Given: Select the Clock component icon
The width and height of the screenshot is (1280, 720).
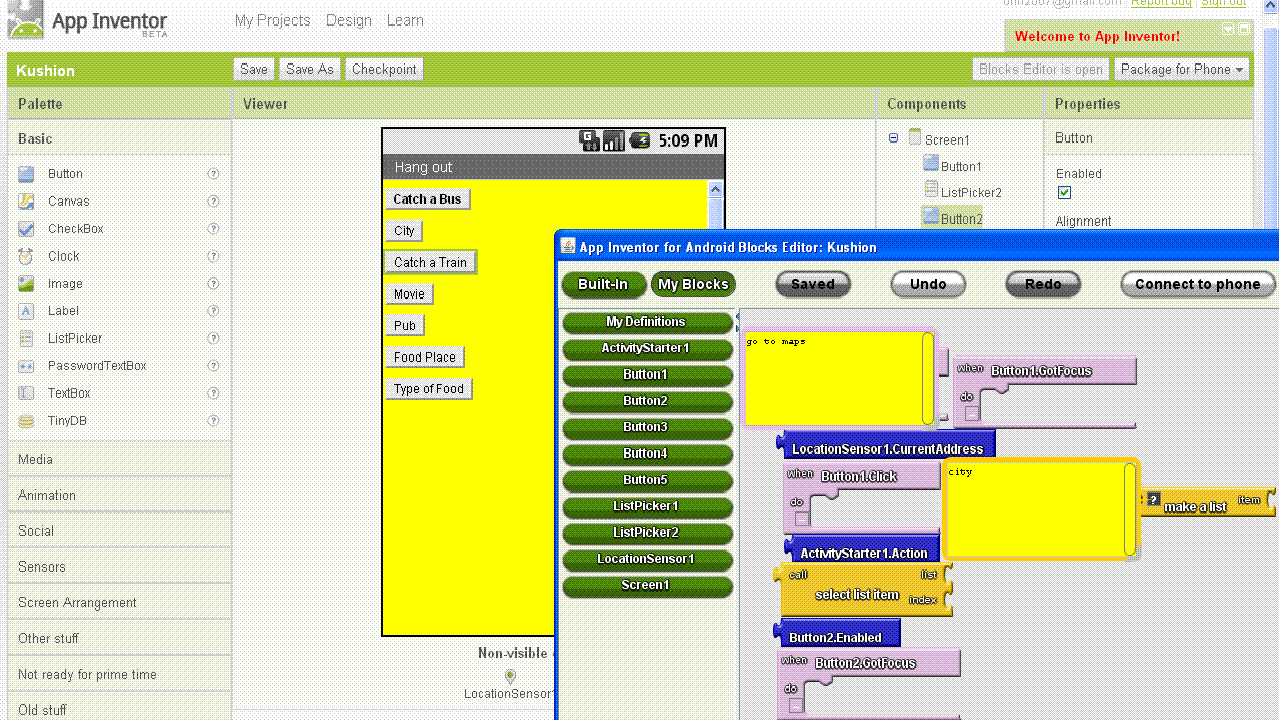Looking at the screenshot, I should 27,257.
